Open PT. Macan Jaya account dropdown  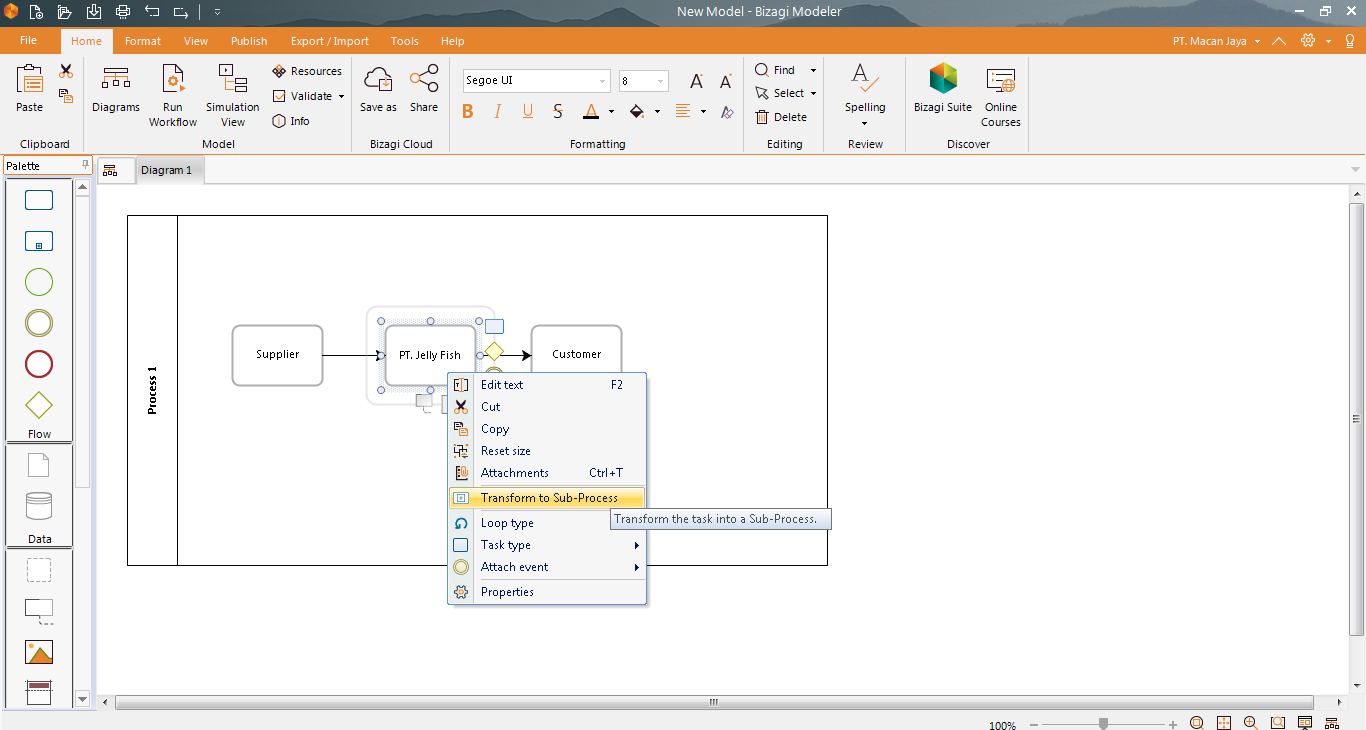pyautogui.click(x=1216, y=41)
